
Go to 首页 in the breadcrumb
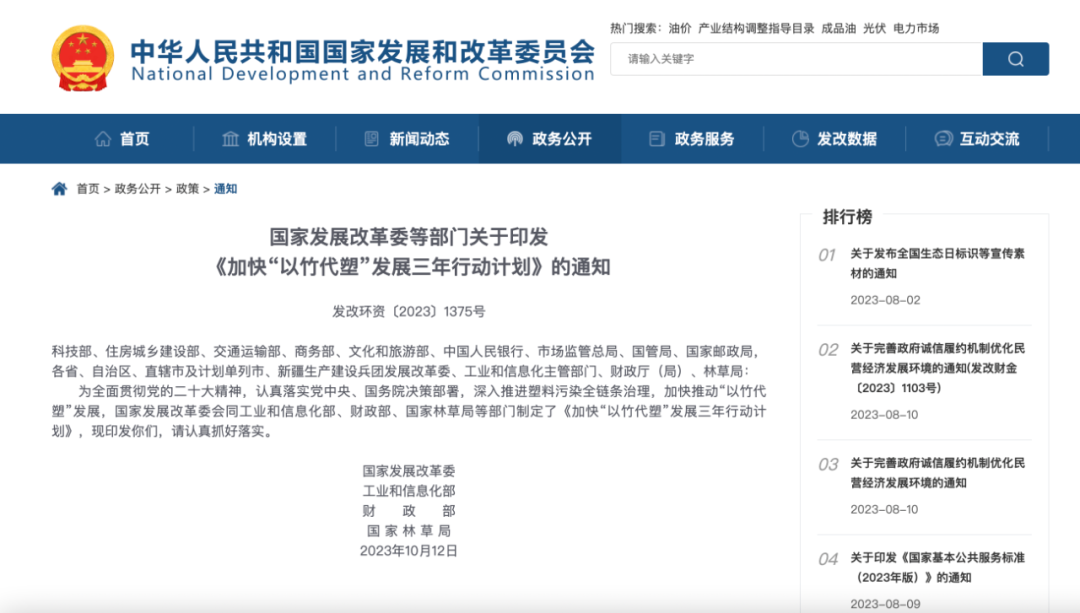(x=87, y=189)
